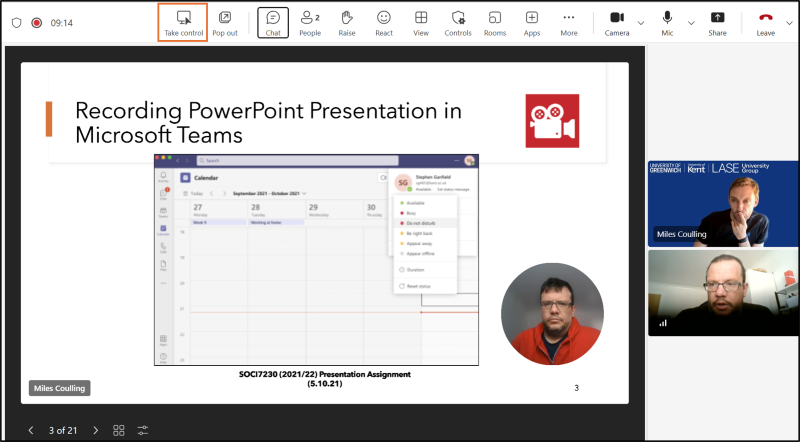This screenshot has height=442, width=800.
Task: Open the slide grid view
Action: [x=118, y=430]
